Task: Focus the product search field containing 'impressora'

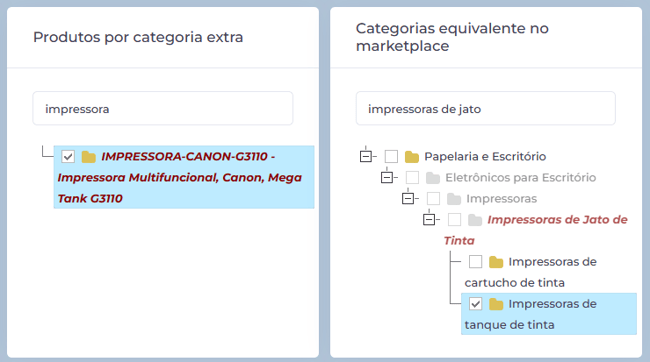Action: (163, 109)
